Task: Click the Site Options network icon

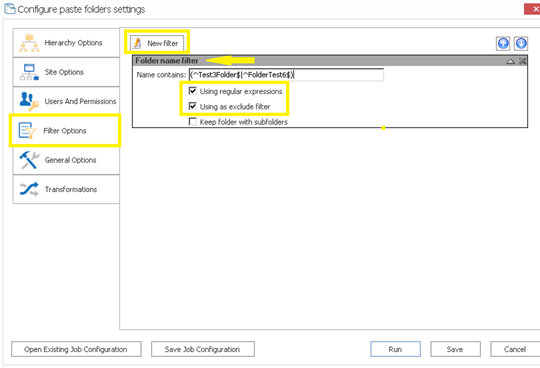Action: [29, 72]
